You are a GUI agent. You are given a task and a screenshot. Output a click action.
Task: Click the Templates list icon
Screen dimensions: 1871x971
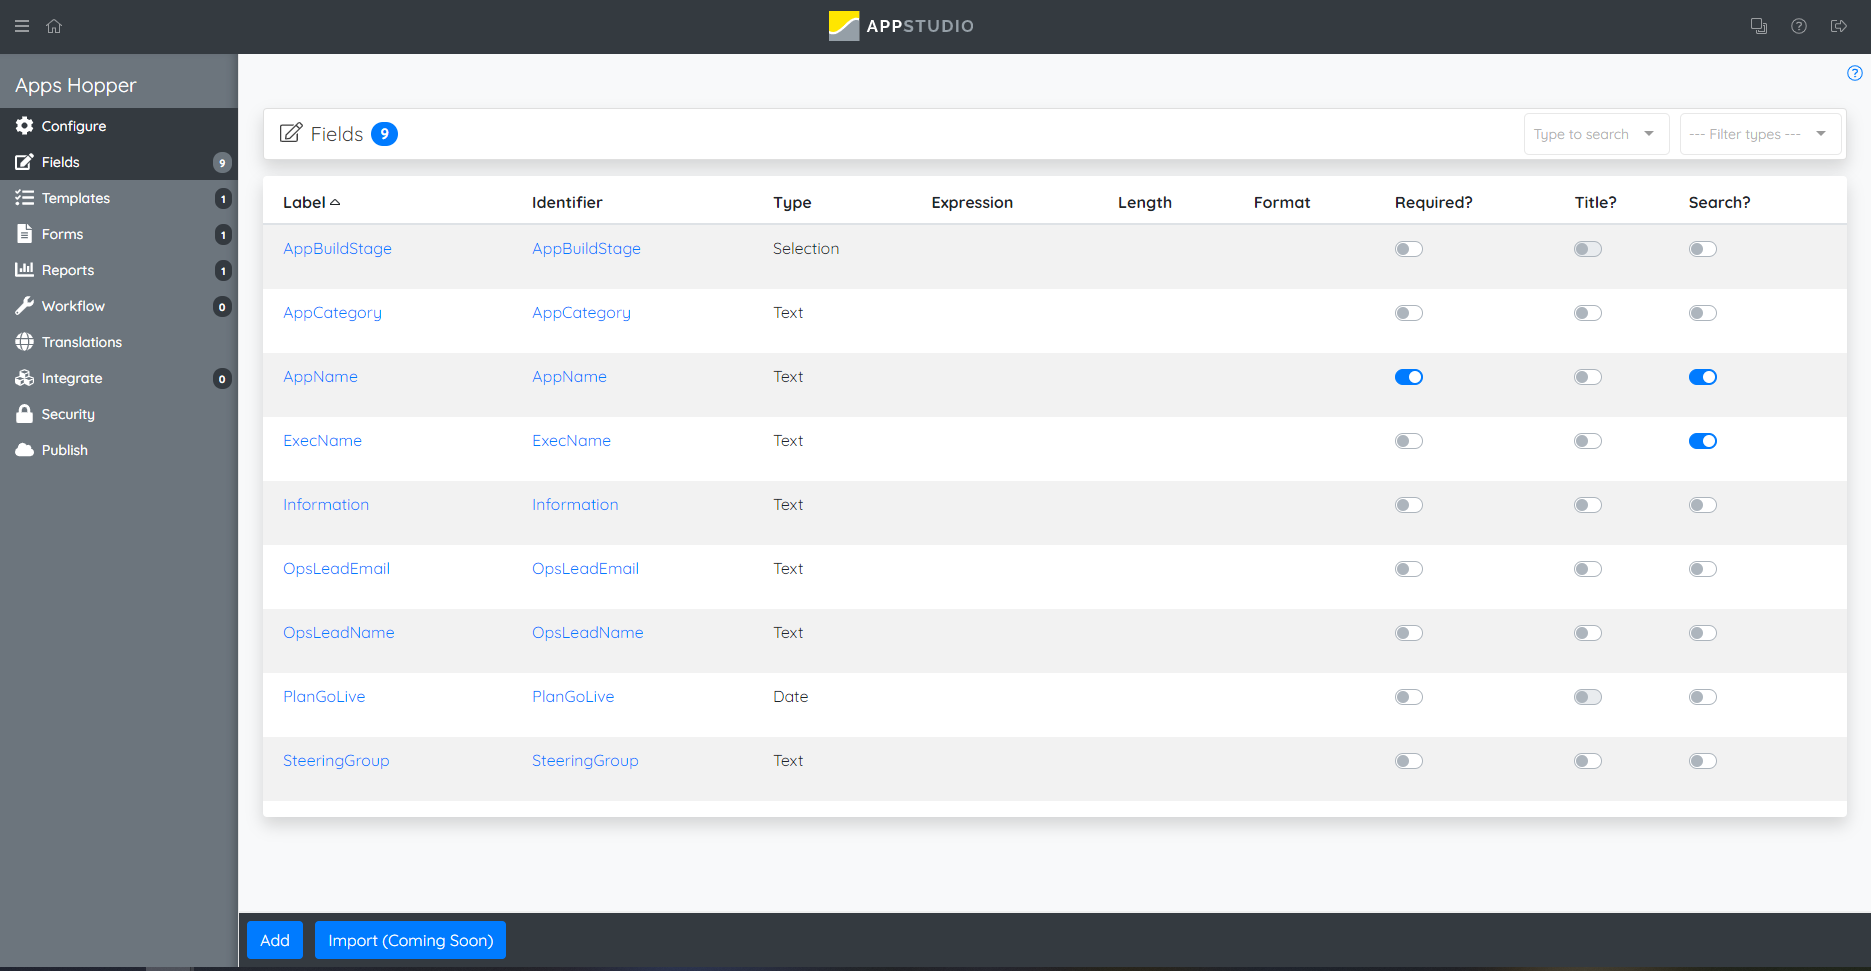[24, 198]
